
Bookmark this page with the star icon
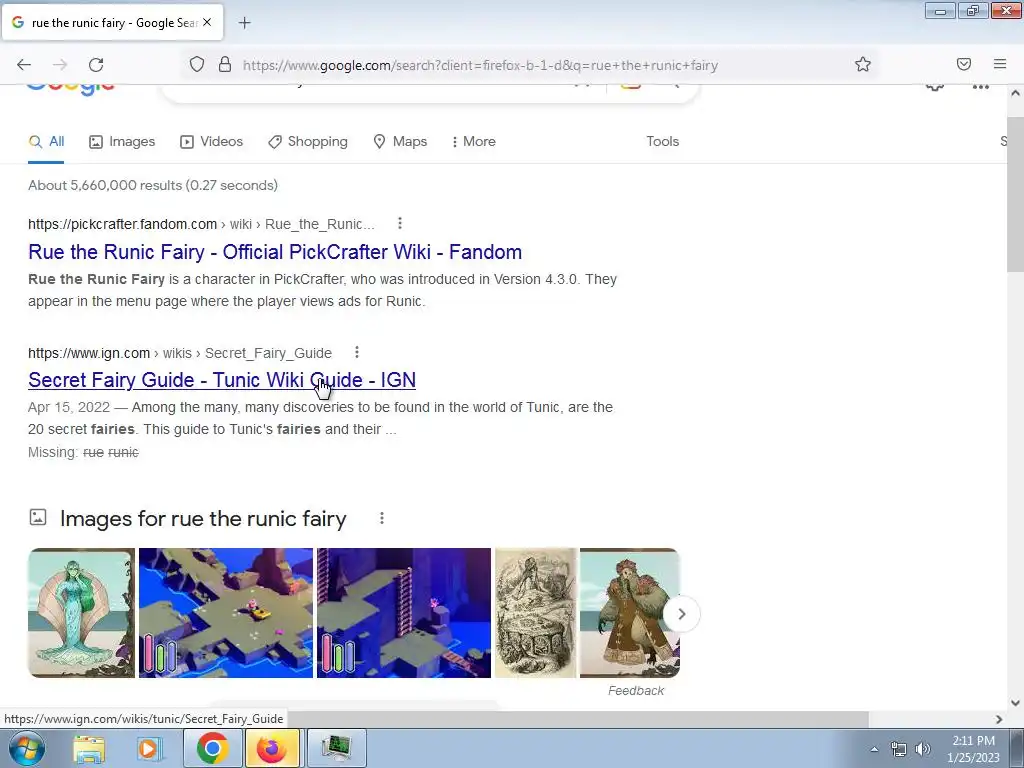(863, 64)
